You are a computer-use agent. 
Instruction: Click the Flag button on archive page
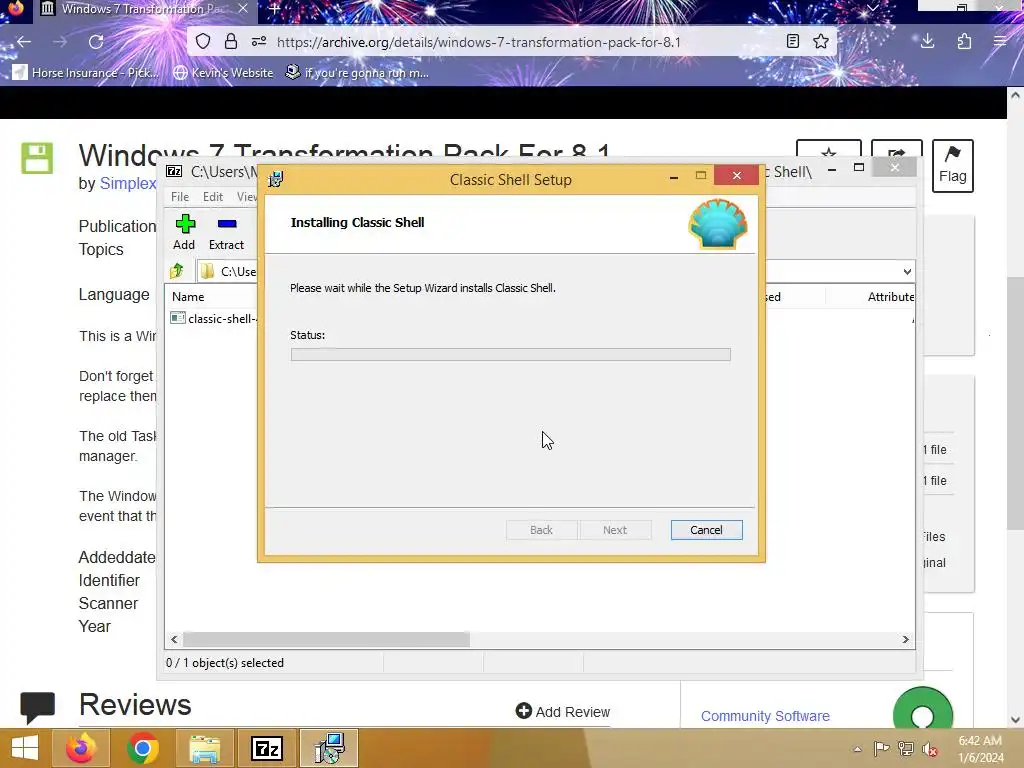pyautogui.click(x=952, y=165)
